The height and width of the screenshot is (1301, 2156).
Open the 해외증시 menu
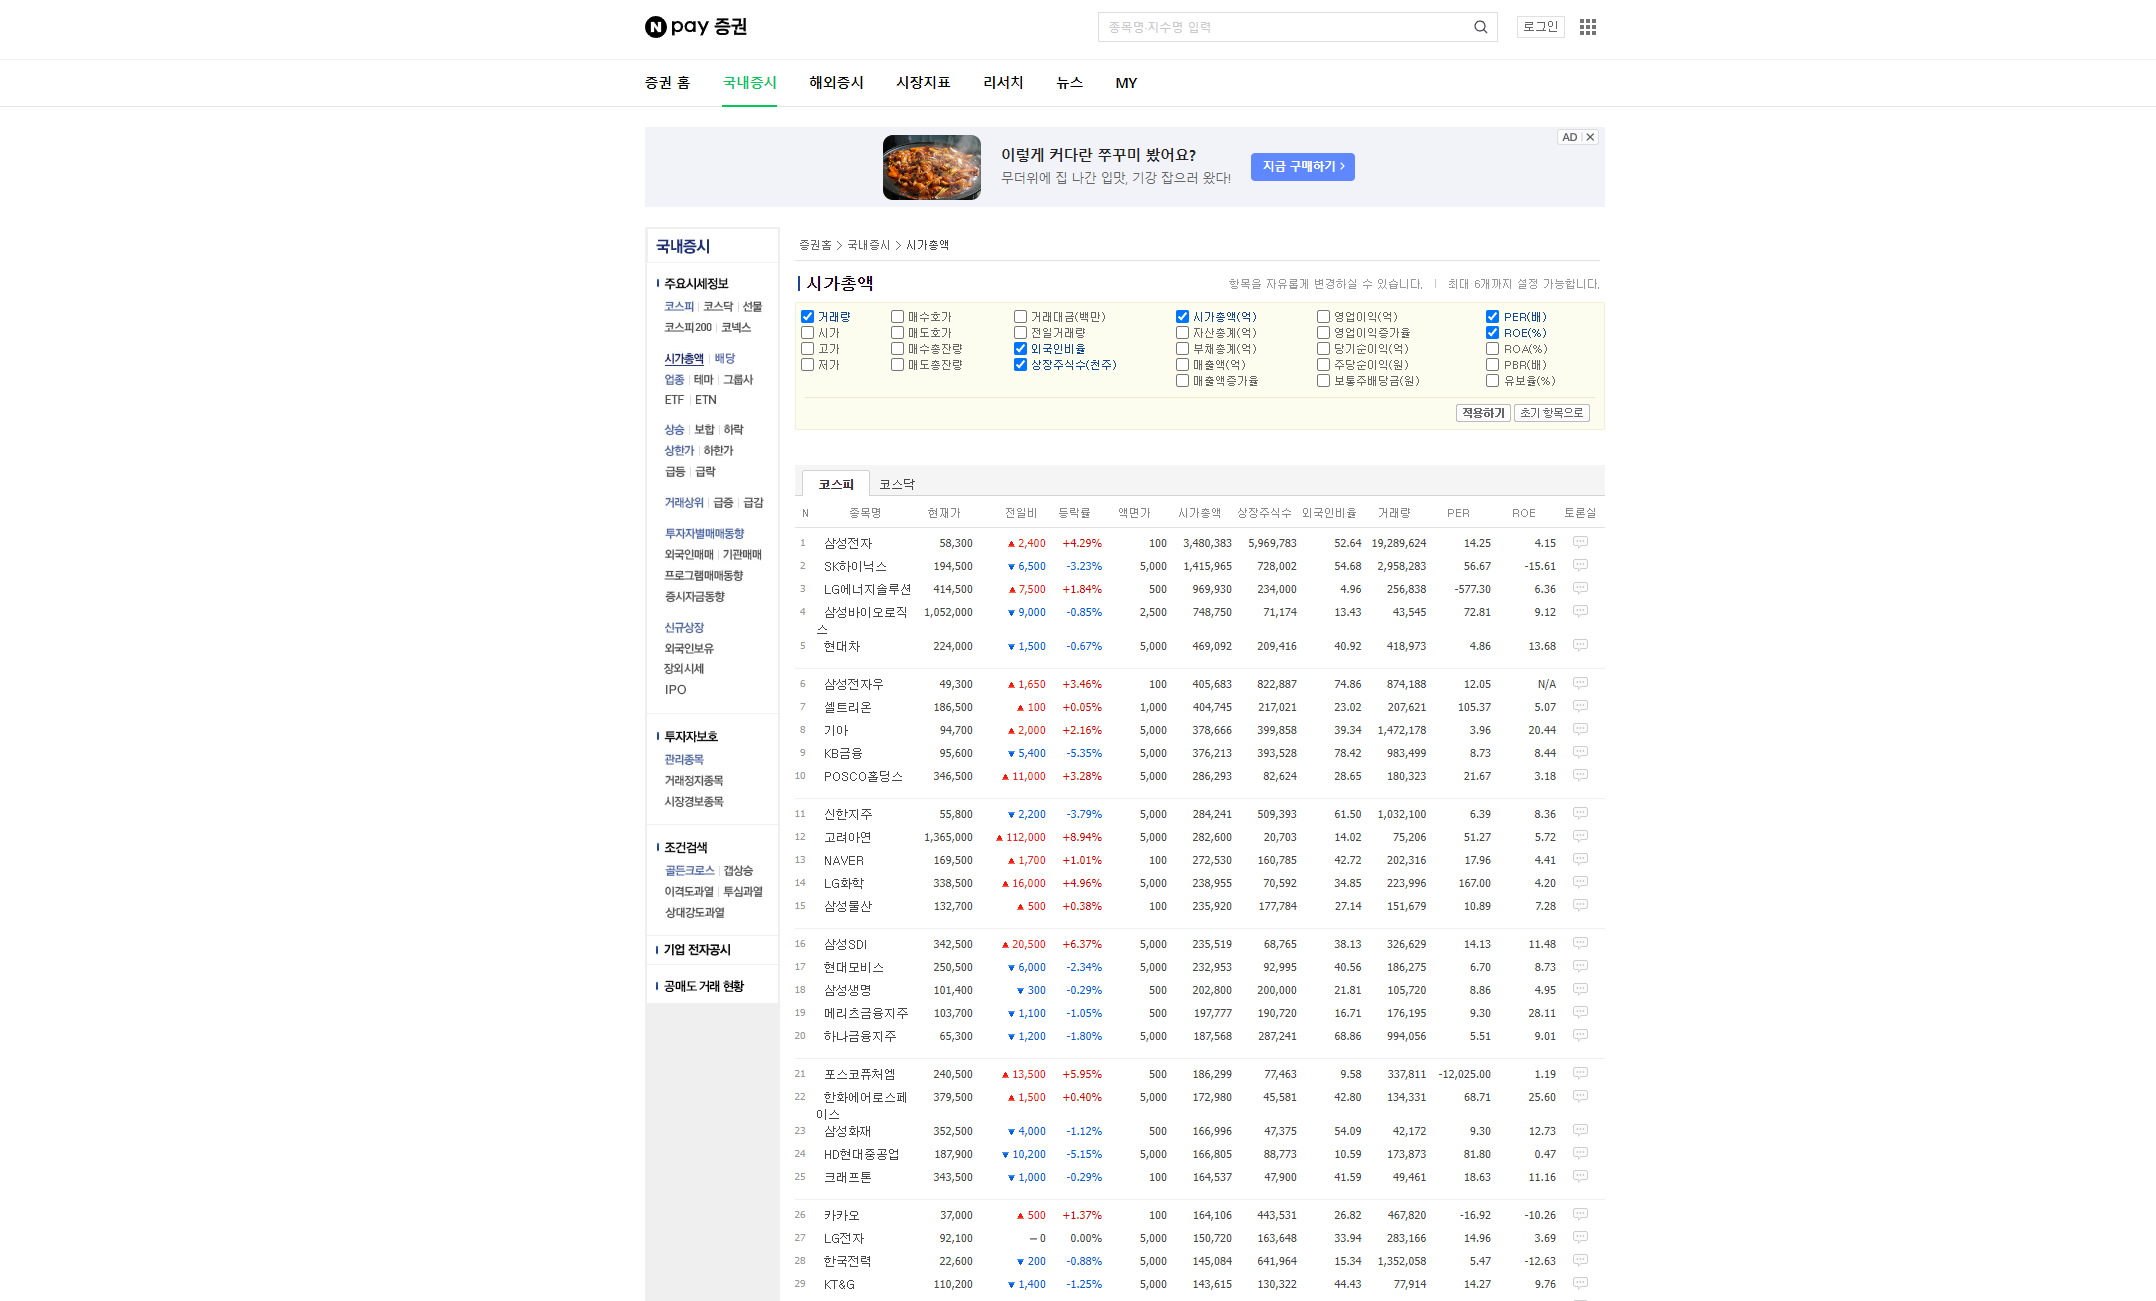(836, 83)
